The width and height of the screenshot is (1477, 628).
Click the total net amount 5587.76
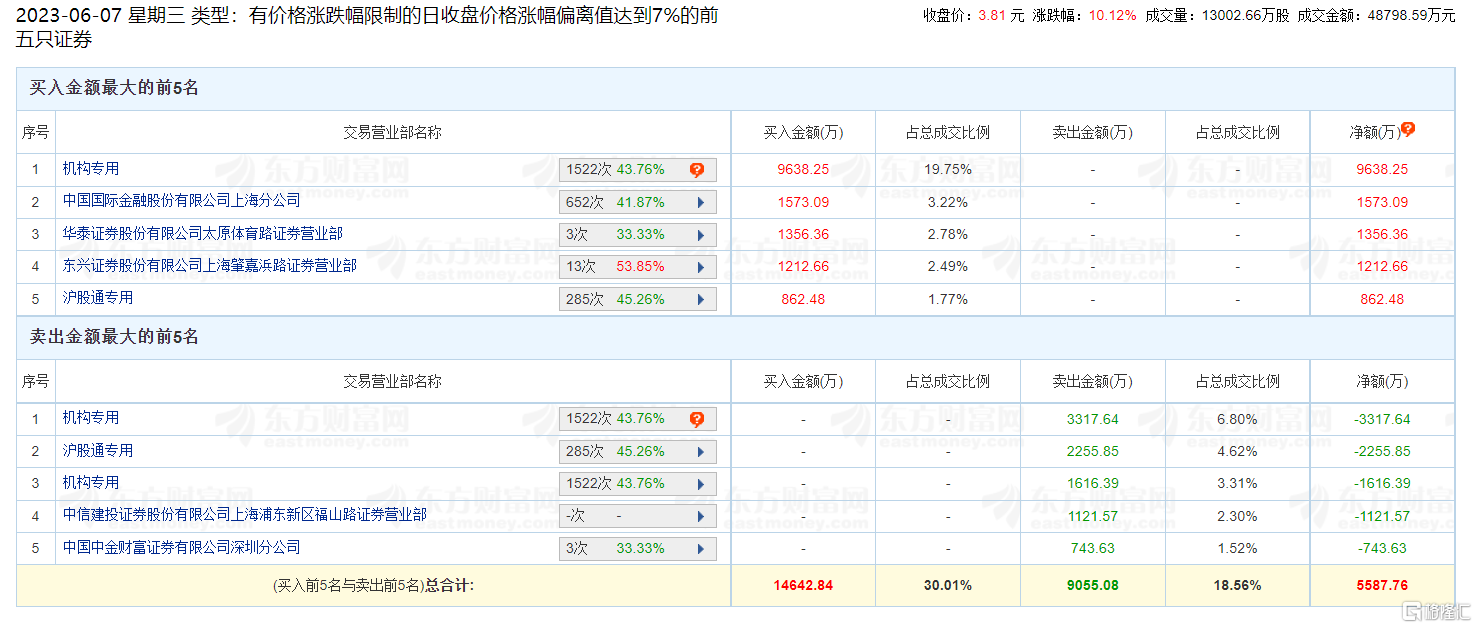[x=1382, y=585]
